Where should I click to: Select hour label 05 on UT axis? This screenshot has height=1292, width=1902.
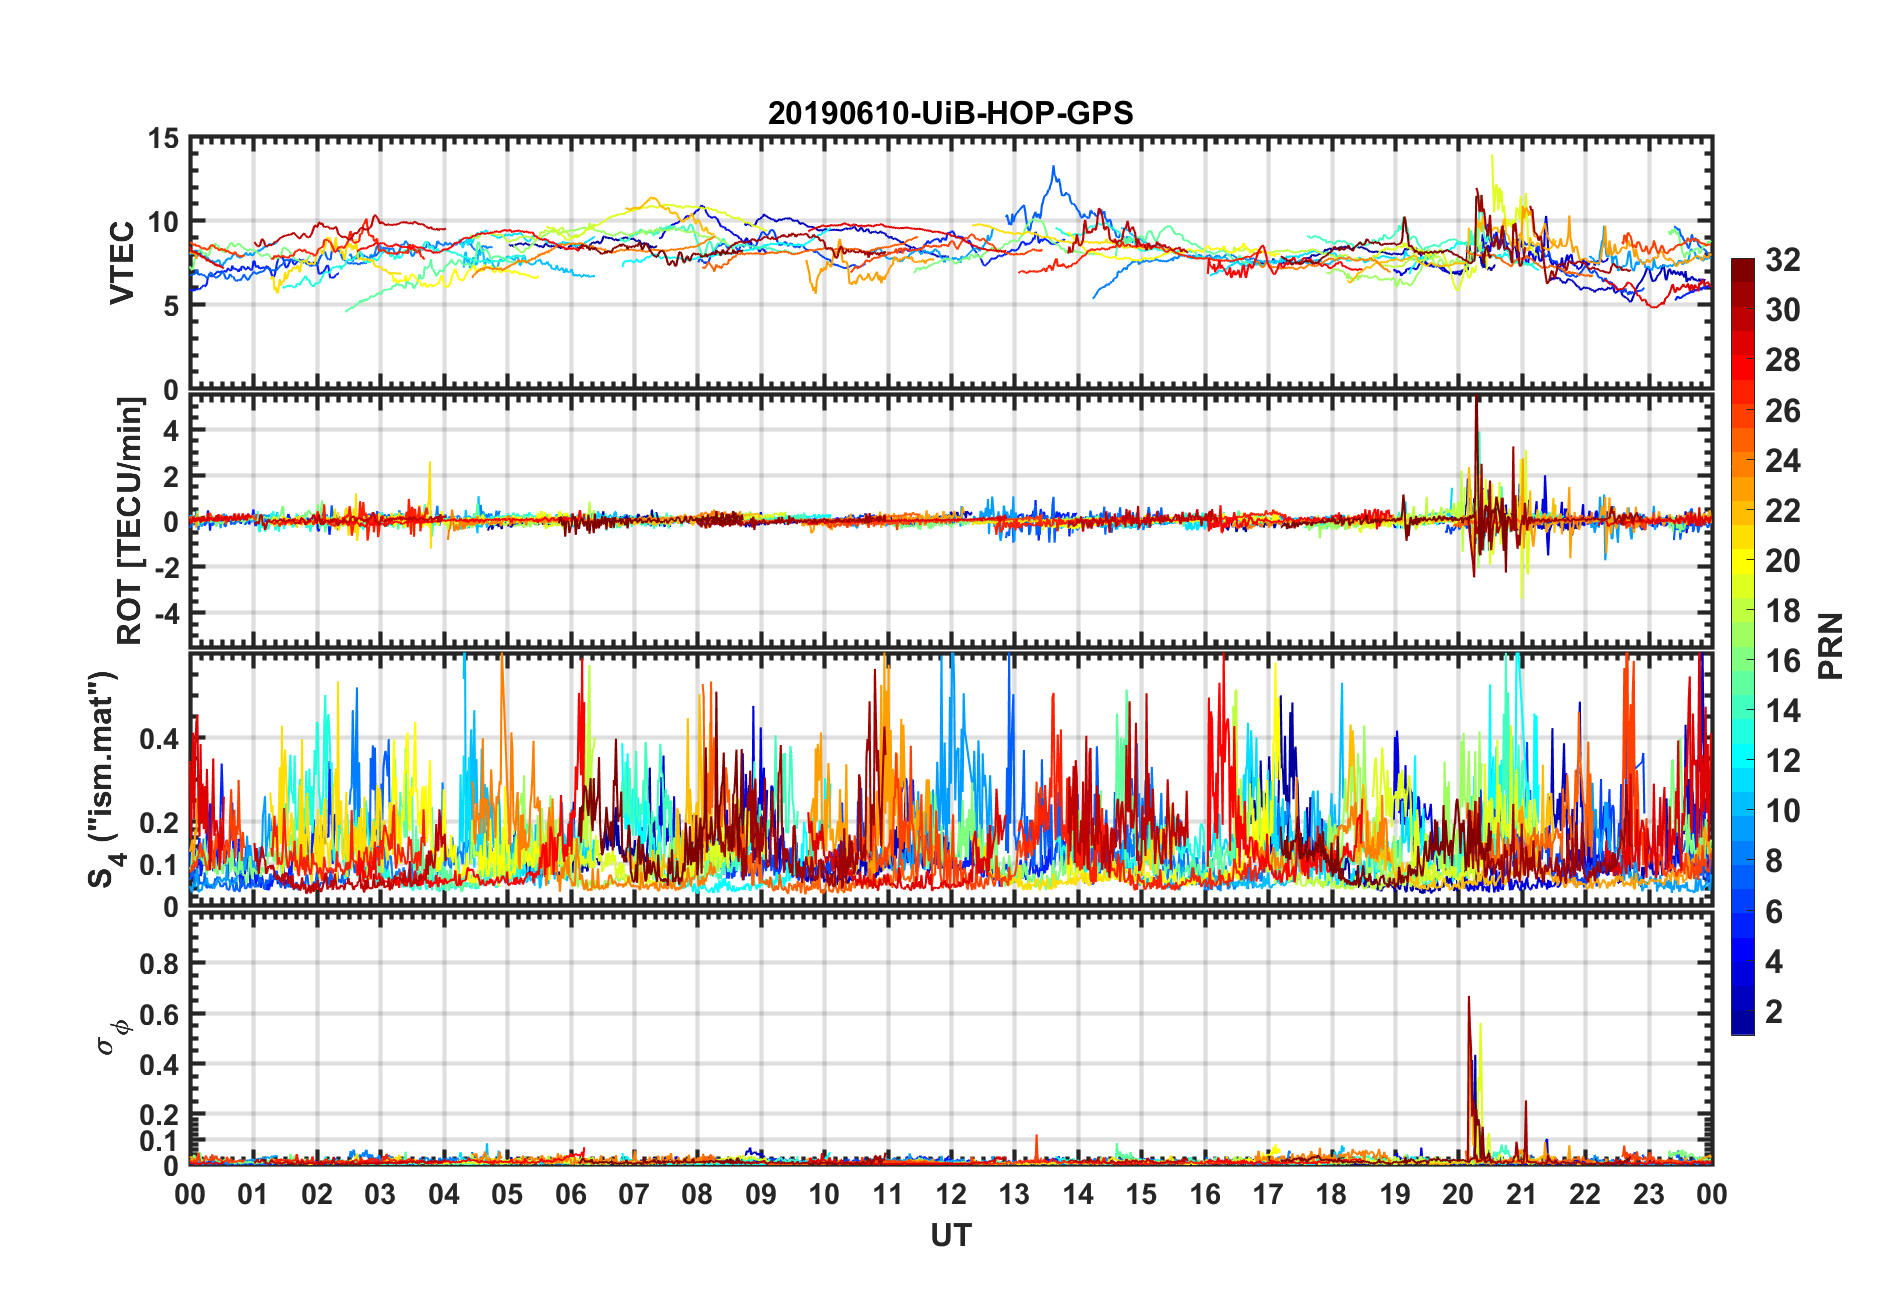point(507,1194)
